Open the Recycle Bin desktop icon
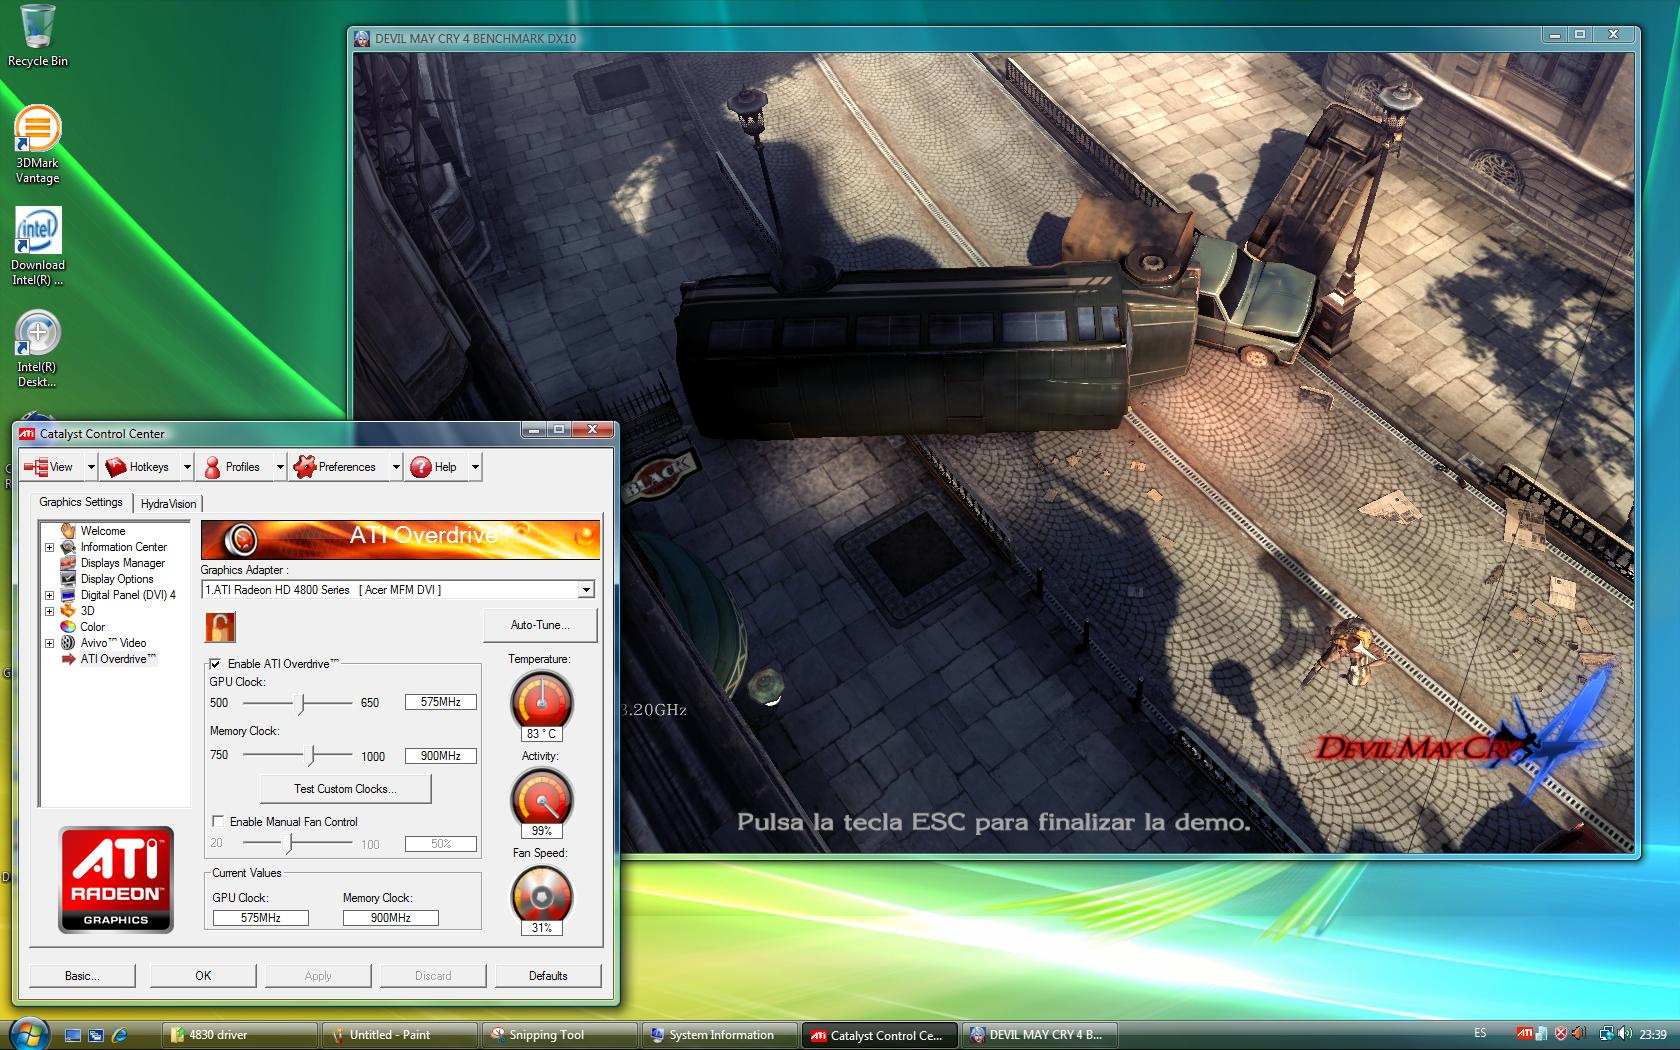This screenshot has width=1680, height=1050. [37, 28]
